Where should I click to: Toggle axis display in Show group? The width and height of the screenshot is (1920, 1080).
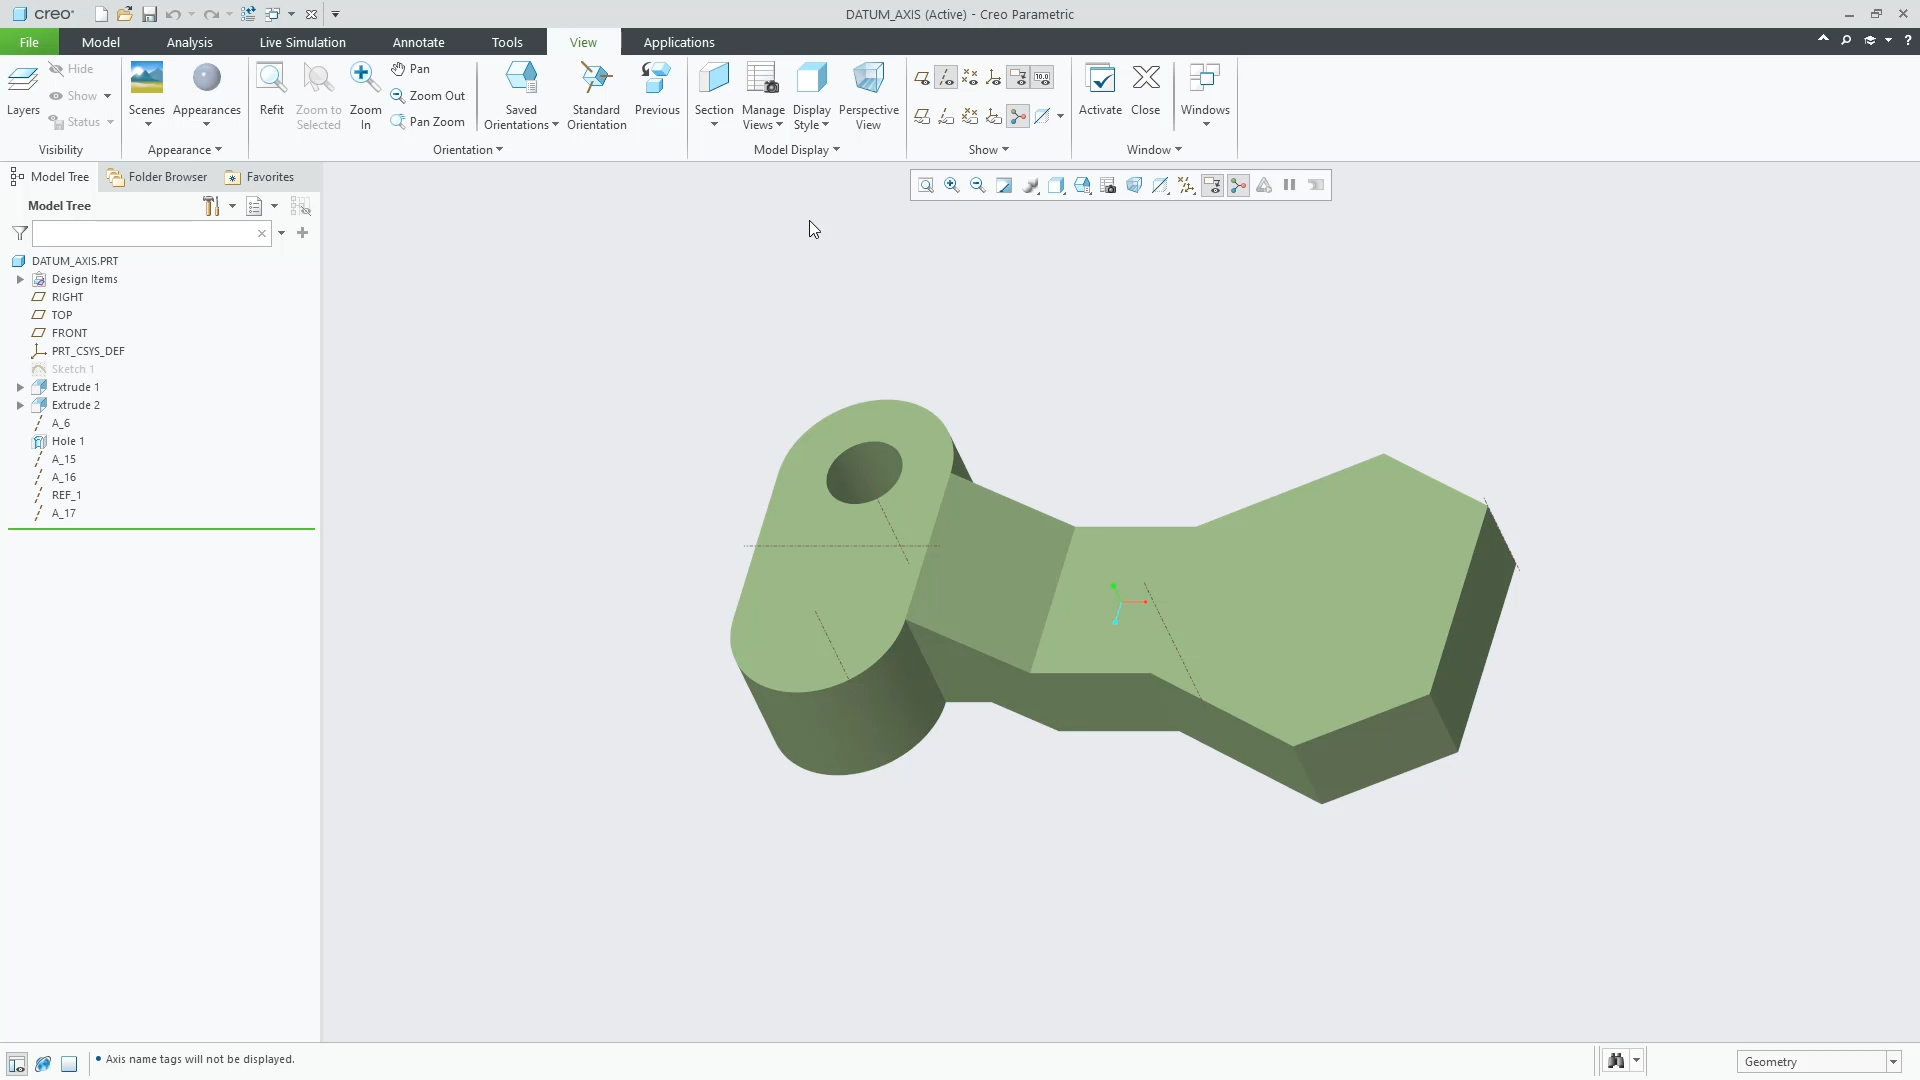946,77
